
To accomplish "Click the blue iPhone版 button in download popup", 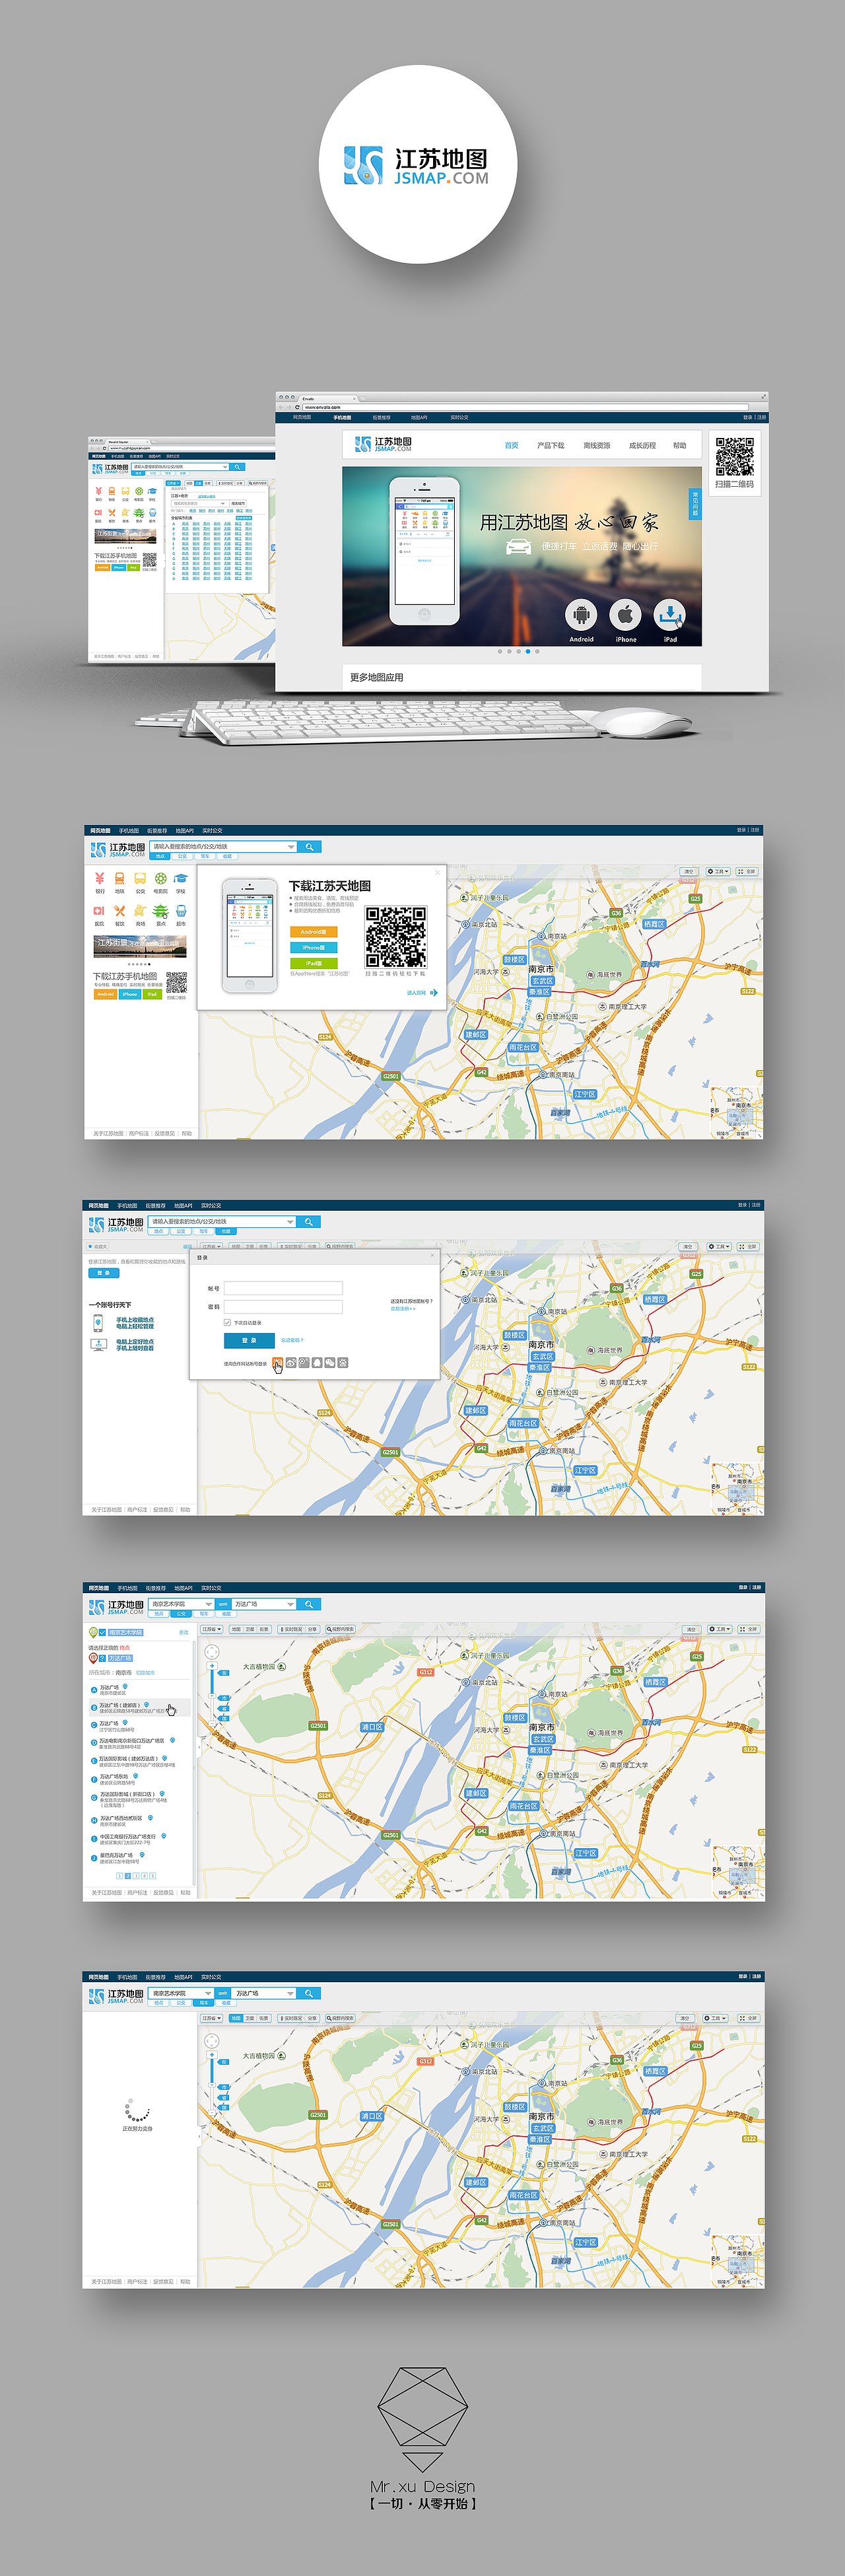I will [313, 947].
